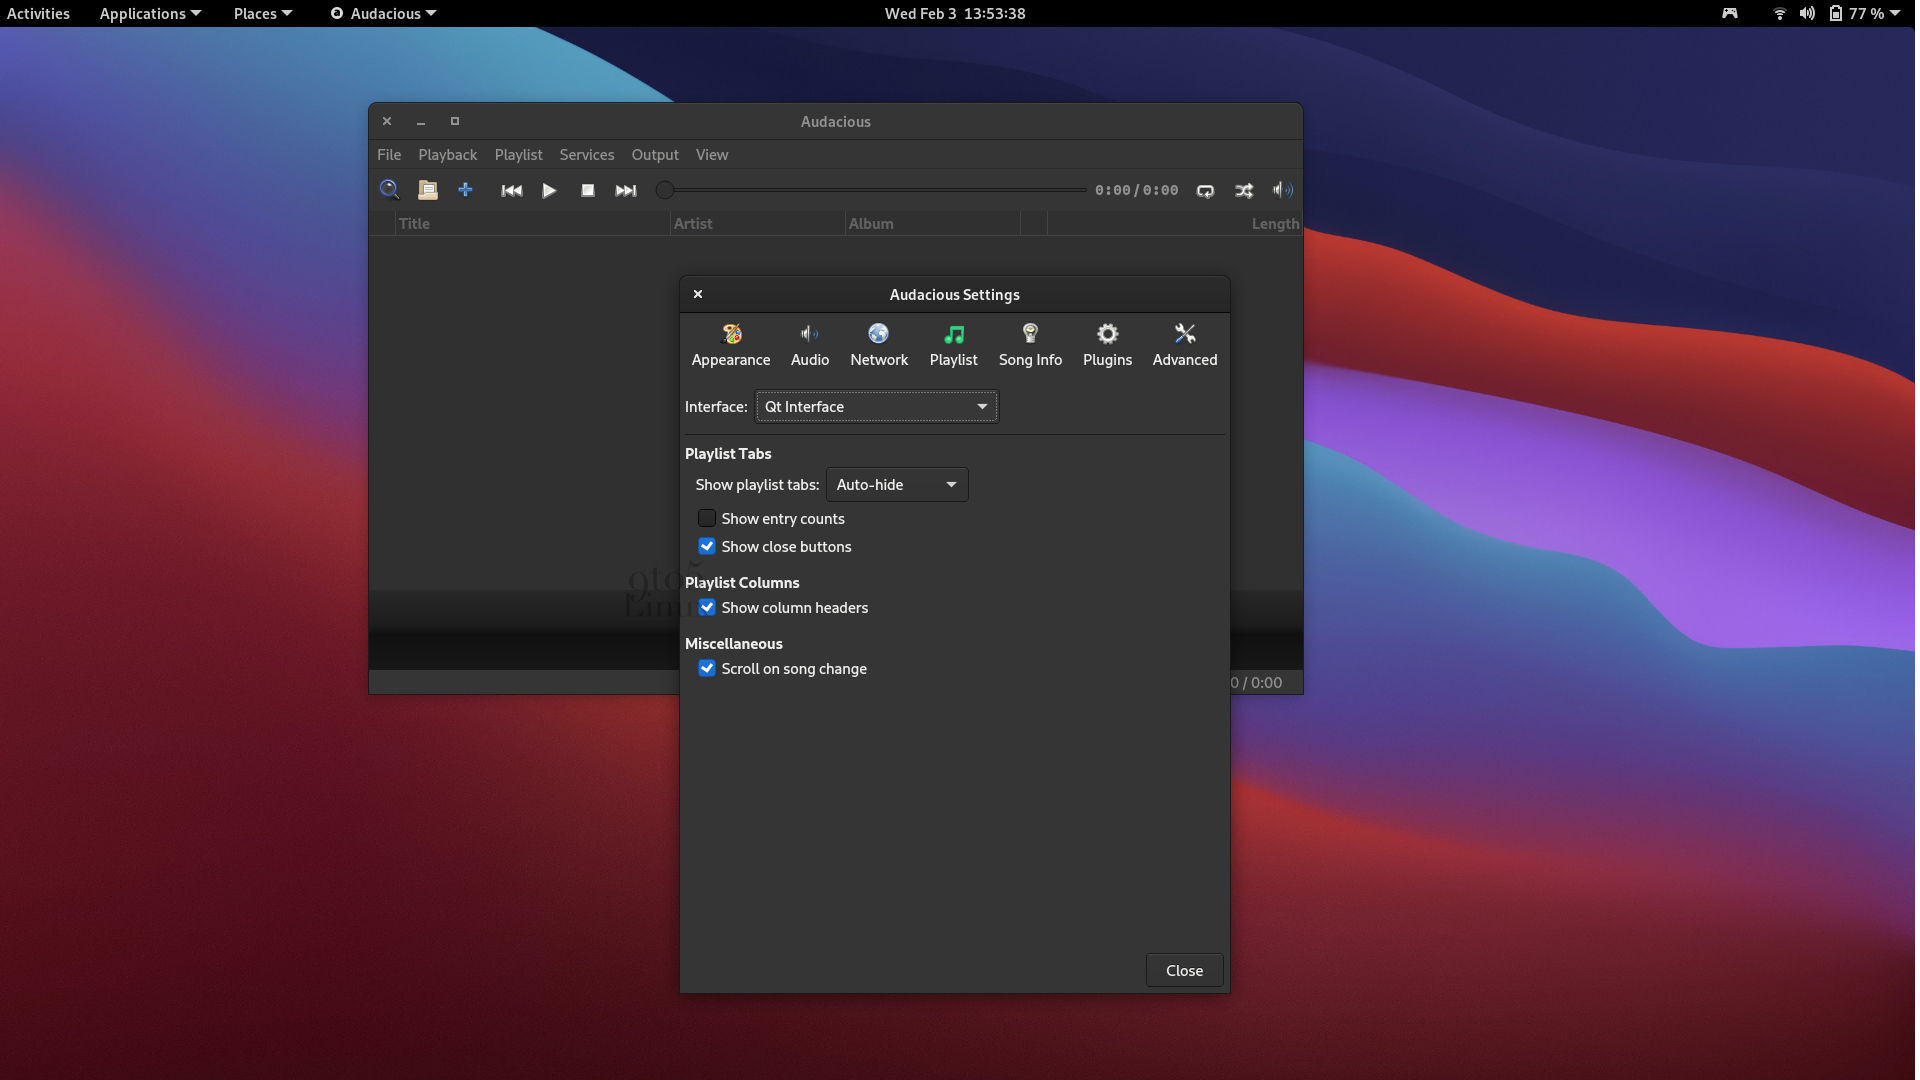Disable Show close buttons
Image resolution: width=1920 pixels, height=1080 pixels.
707,546
